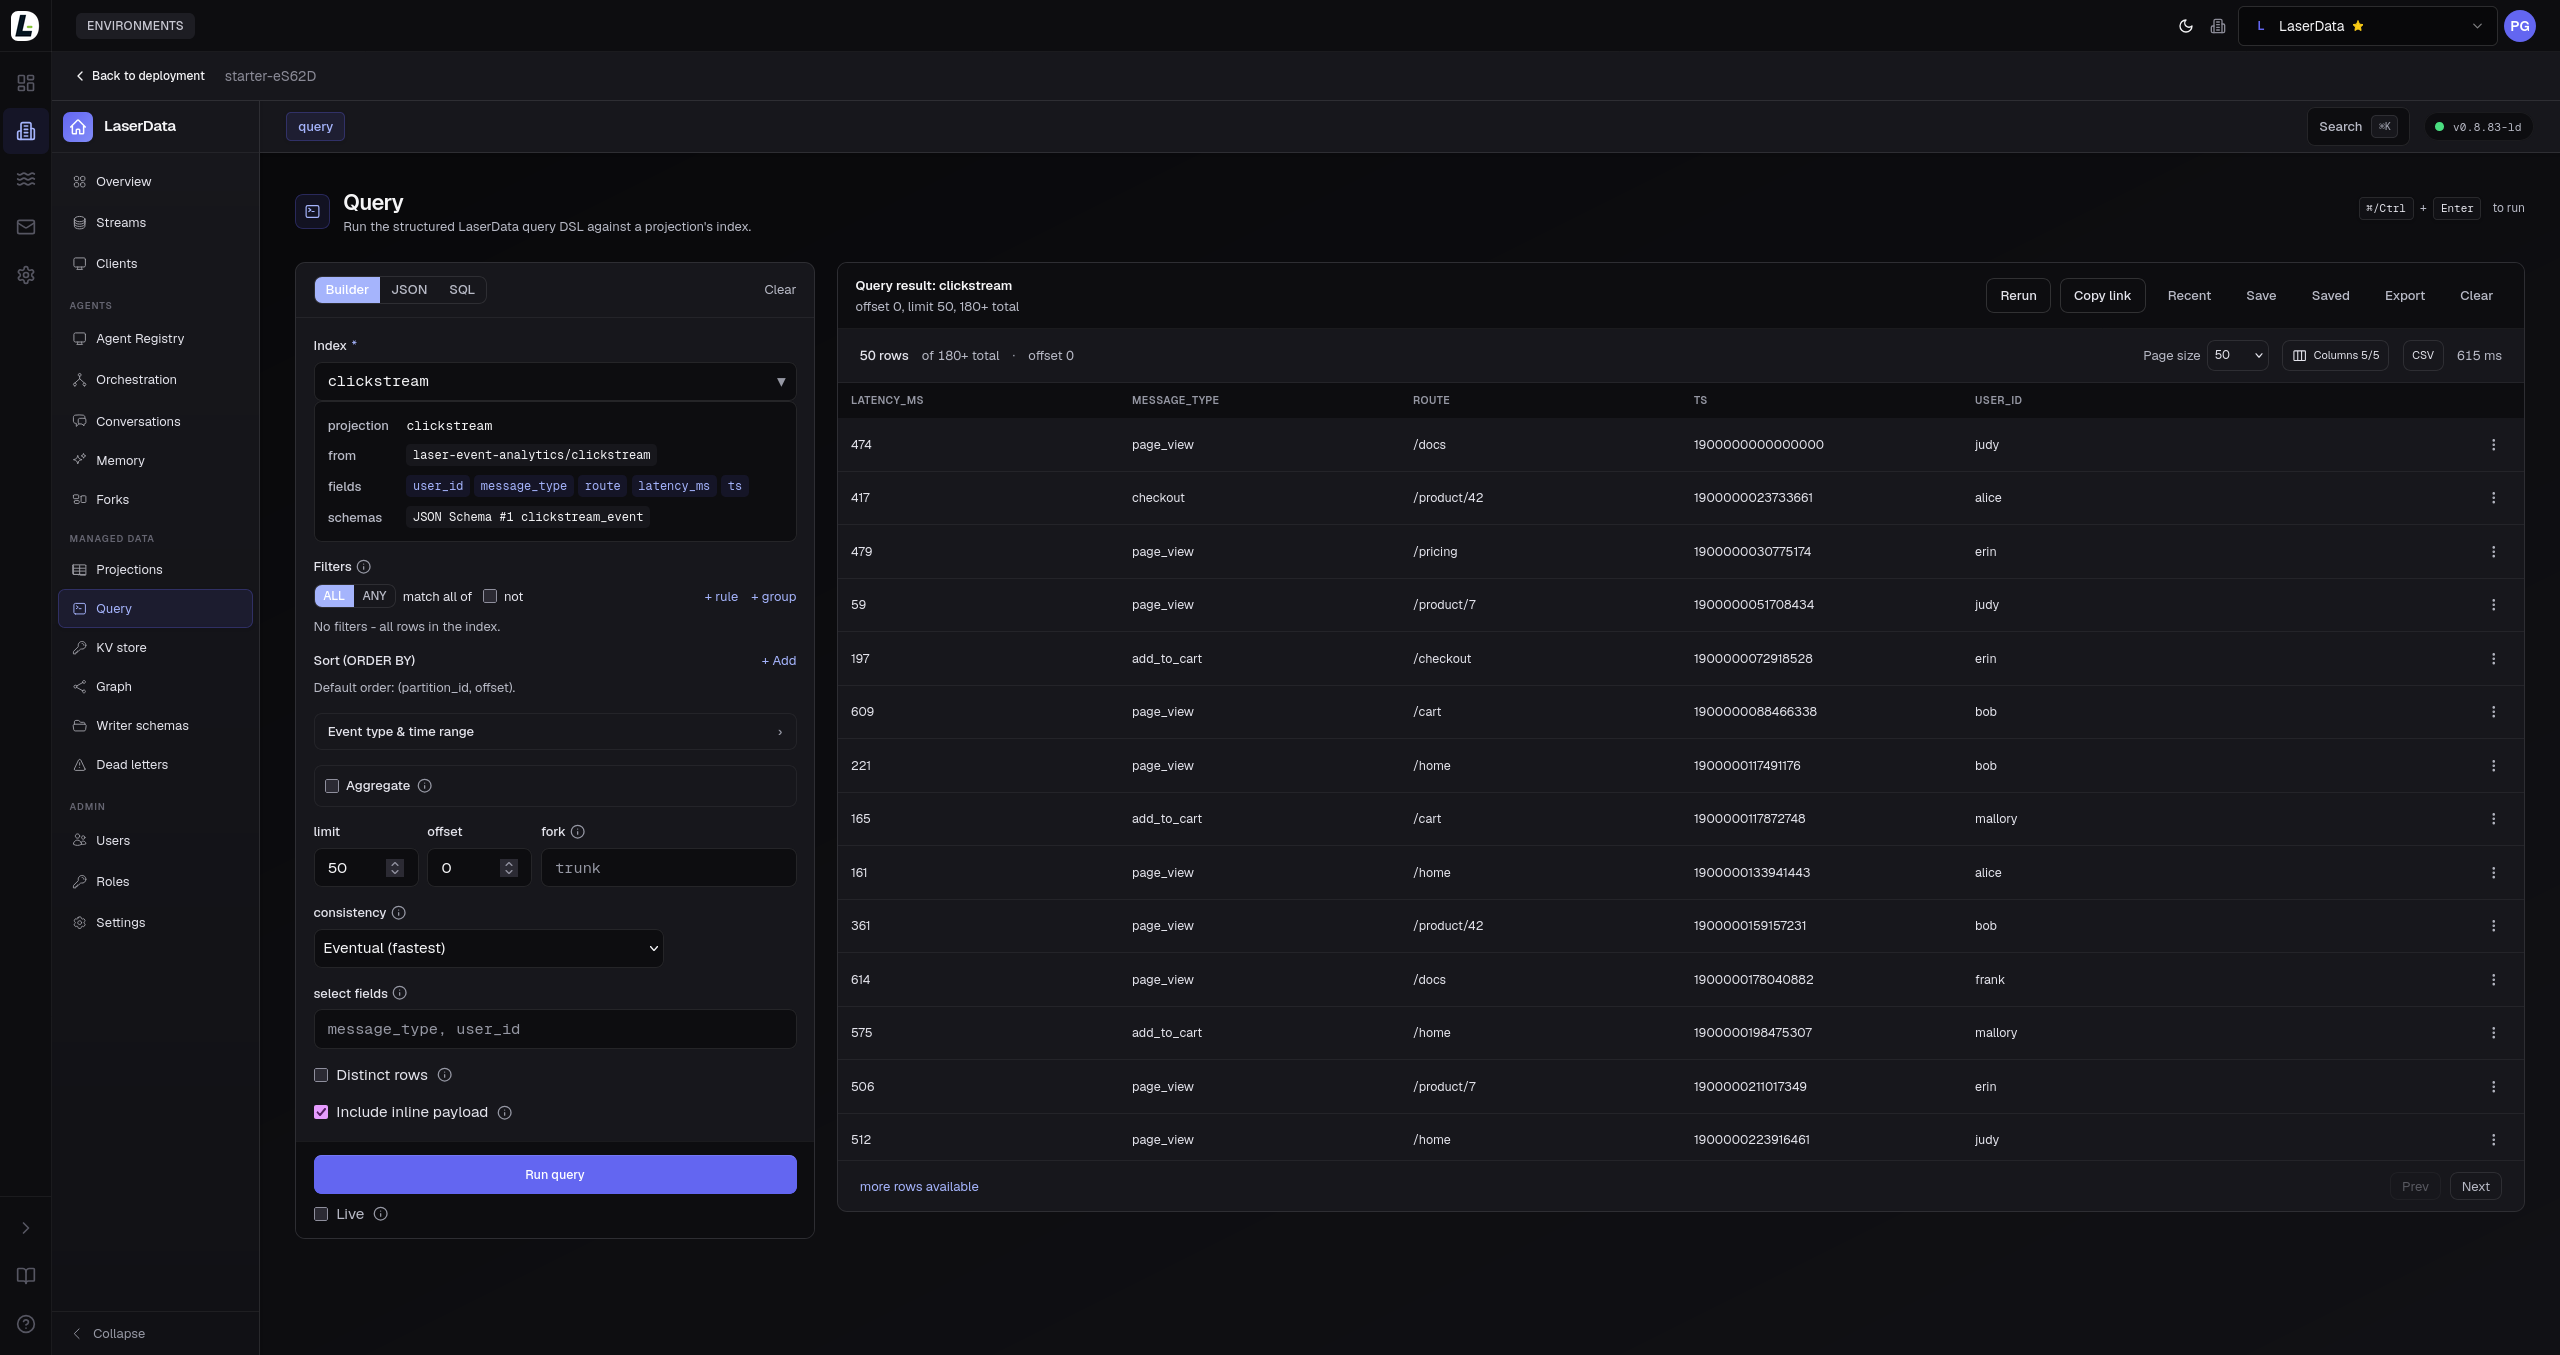Image resolution: width=2560 pixels, height=1355 pixels.
Task: Select ANY filter match mode
Action: click(374, 596)
